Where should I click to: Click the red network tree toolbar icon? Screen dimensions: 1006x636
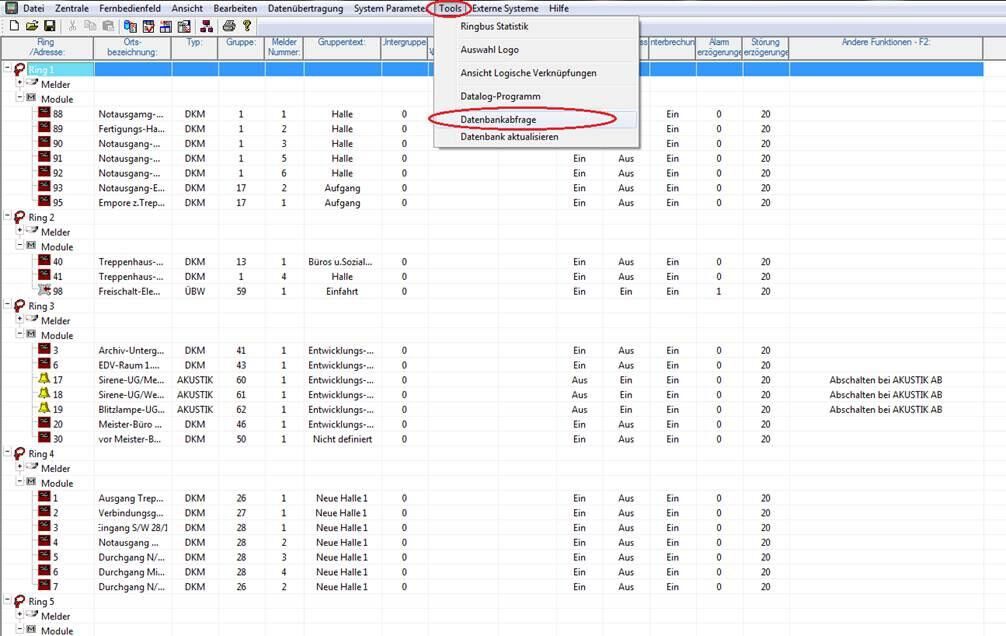pos(207,26)
